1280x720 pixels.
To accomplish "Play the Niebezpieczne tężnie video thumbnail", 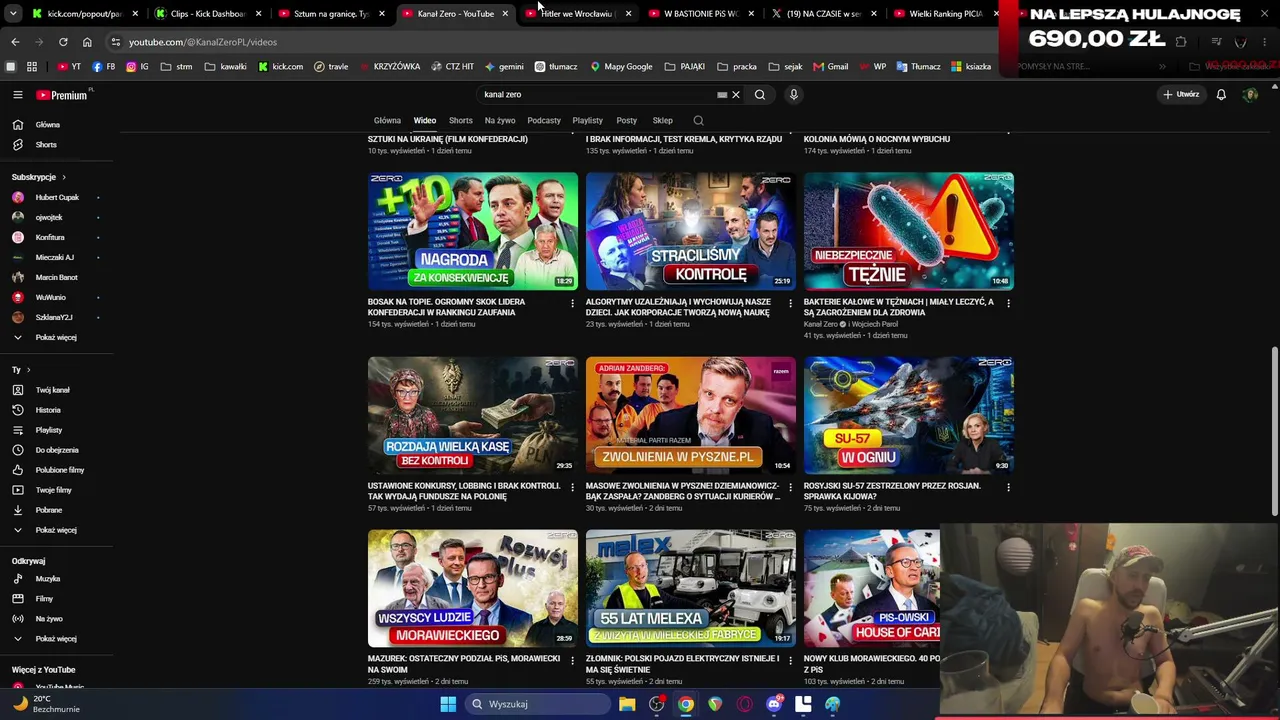I will [x=909, y=231].
